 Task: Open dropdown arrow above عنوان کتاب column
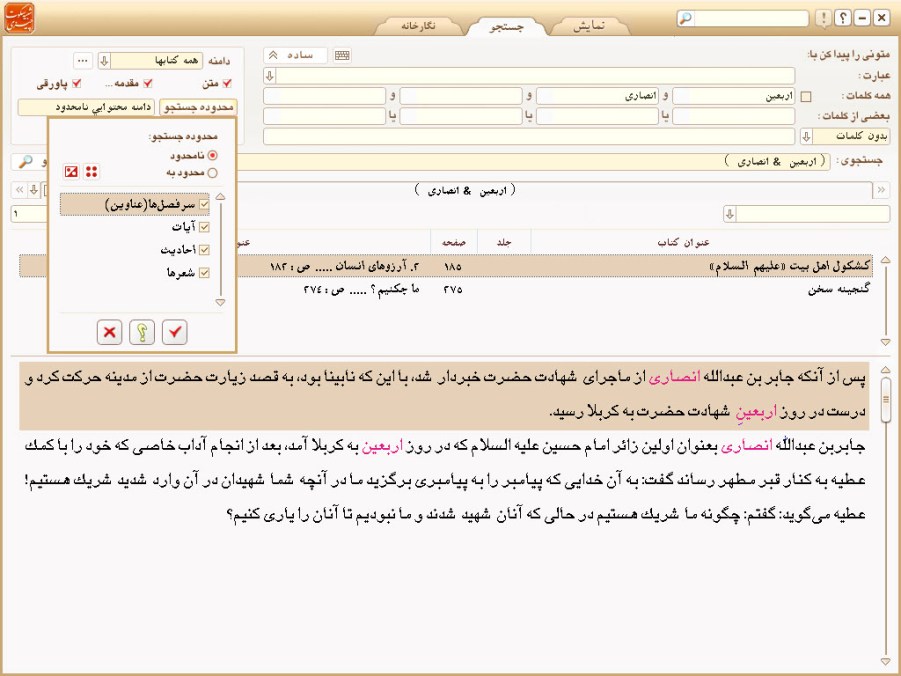[730, 214]
